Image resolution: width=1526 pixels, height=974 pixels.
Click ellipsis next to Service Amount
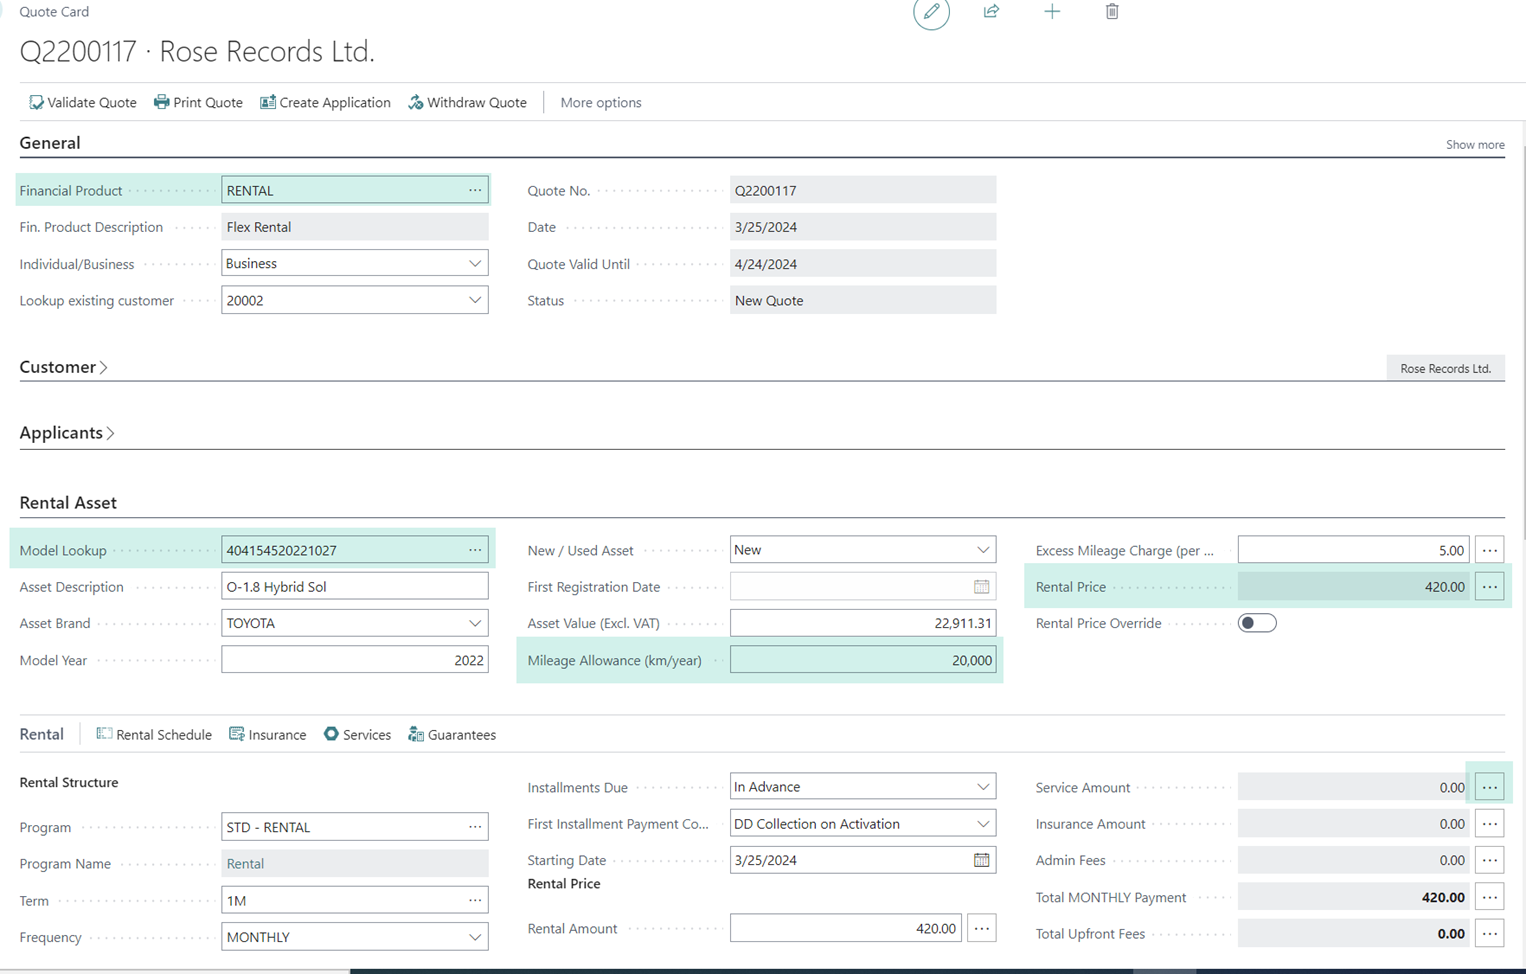tap(1490, 787)
